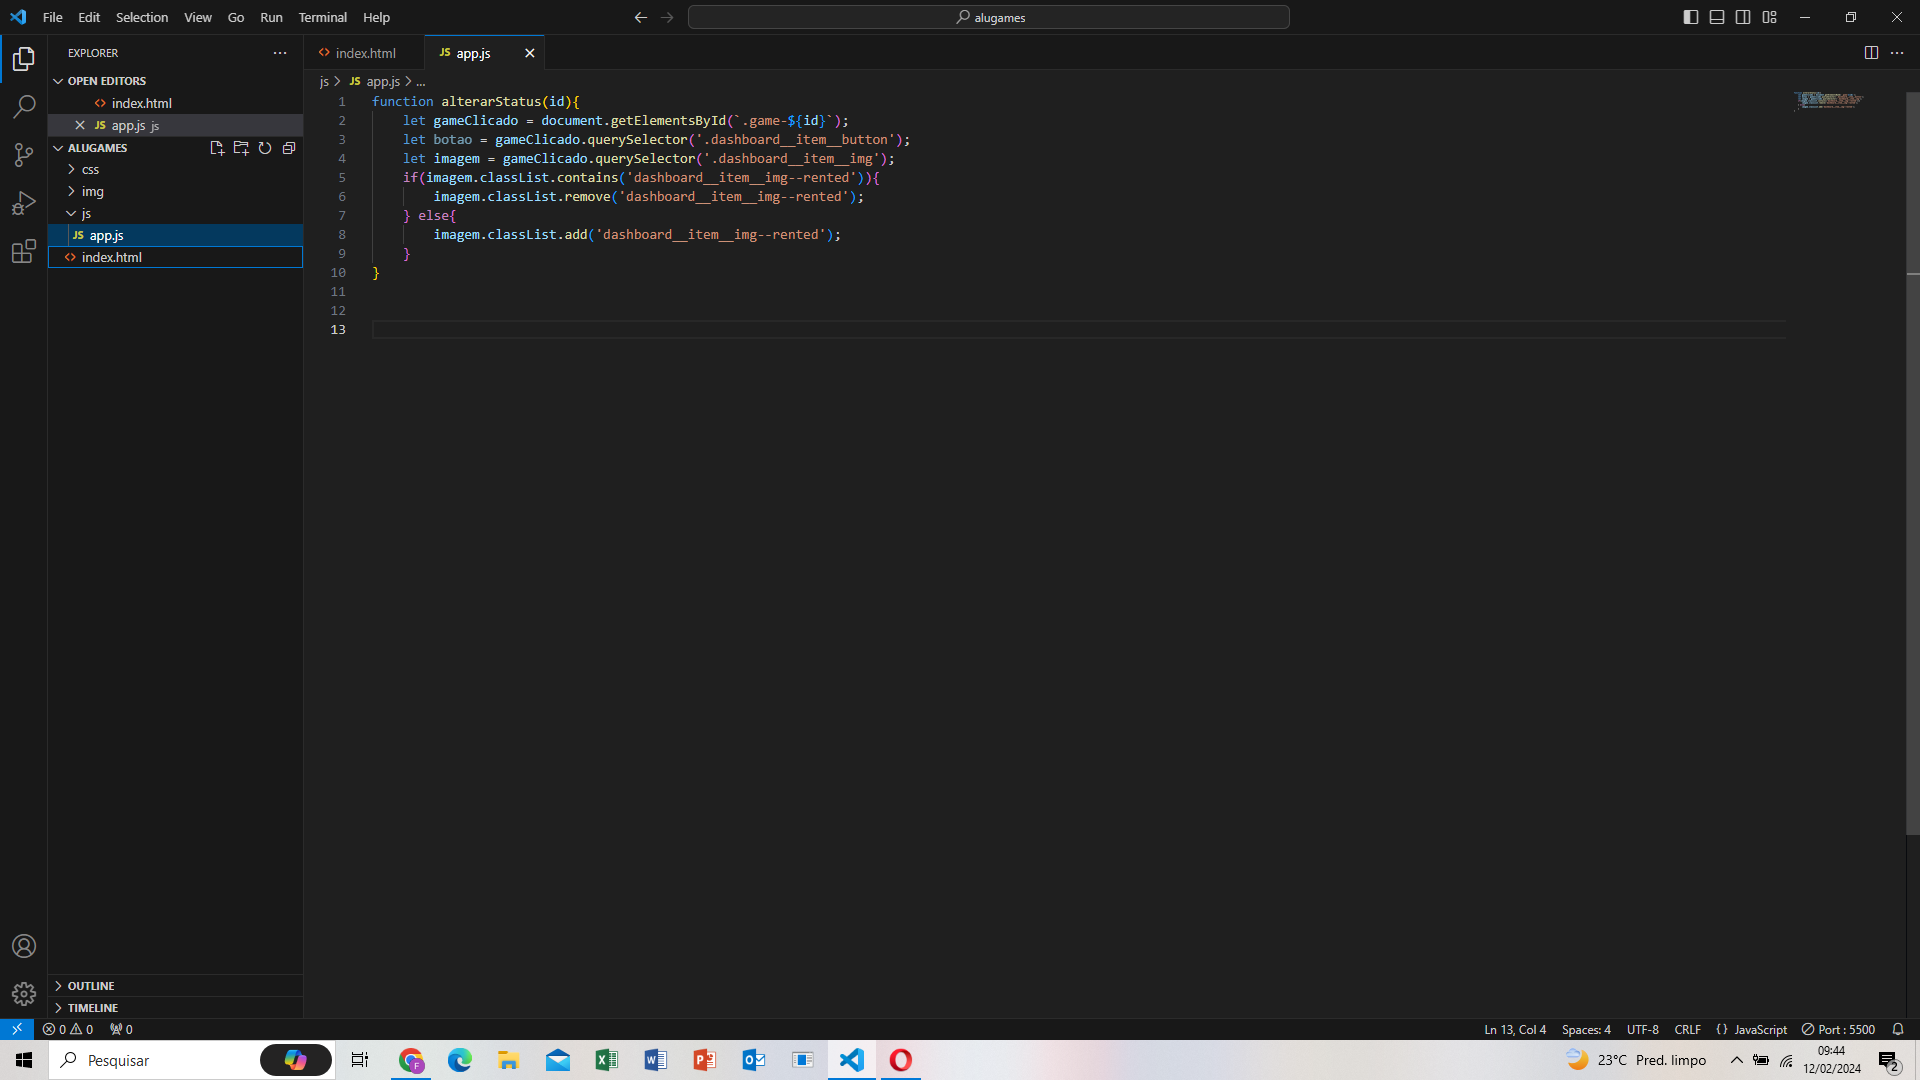Viewport: 1920px width, 1080px height.
Task: Click New File icon in ALUGAMES header
Action: click(217, 148)
